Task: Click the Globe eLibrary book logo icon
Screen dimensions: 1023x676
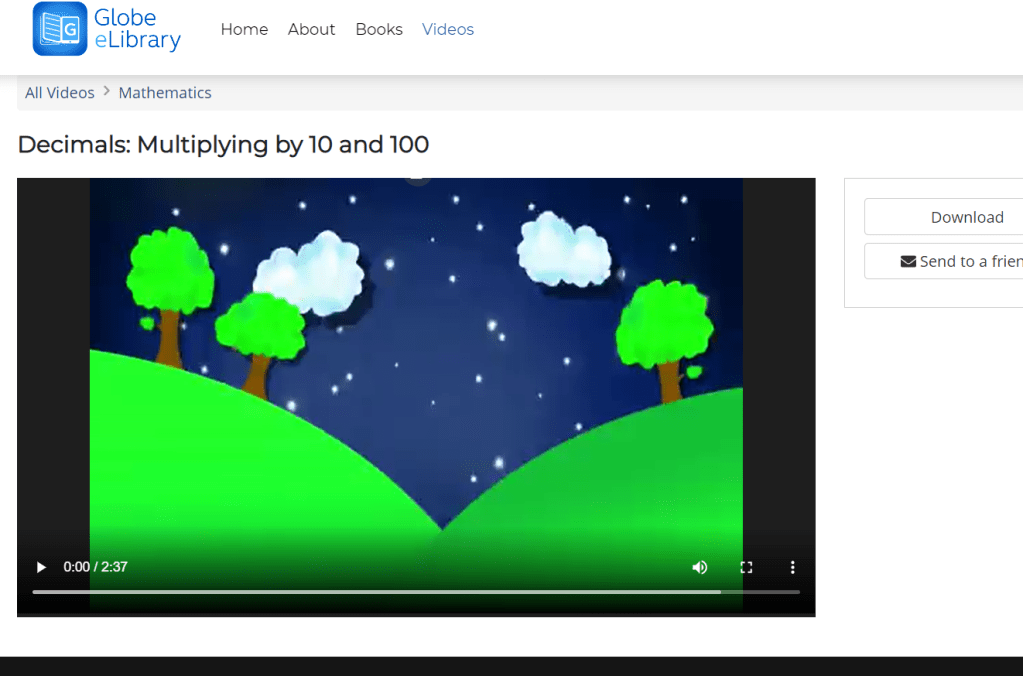Action: click(60, 29)
